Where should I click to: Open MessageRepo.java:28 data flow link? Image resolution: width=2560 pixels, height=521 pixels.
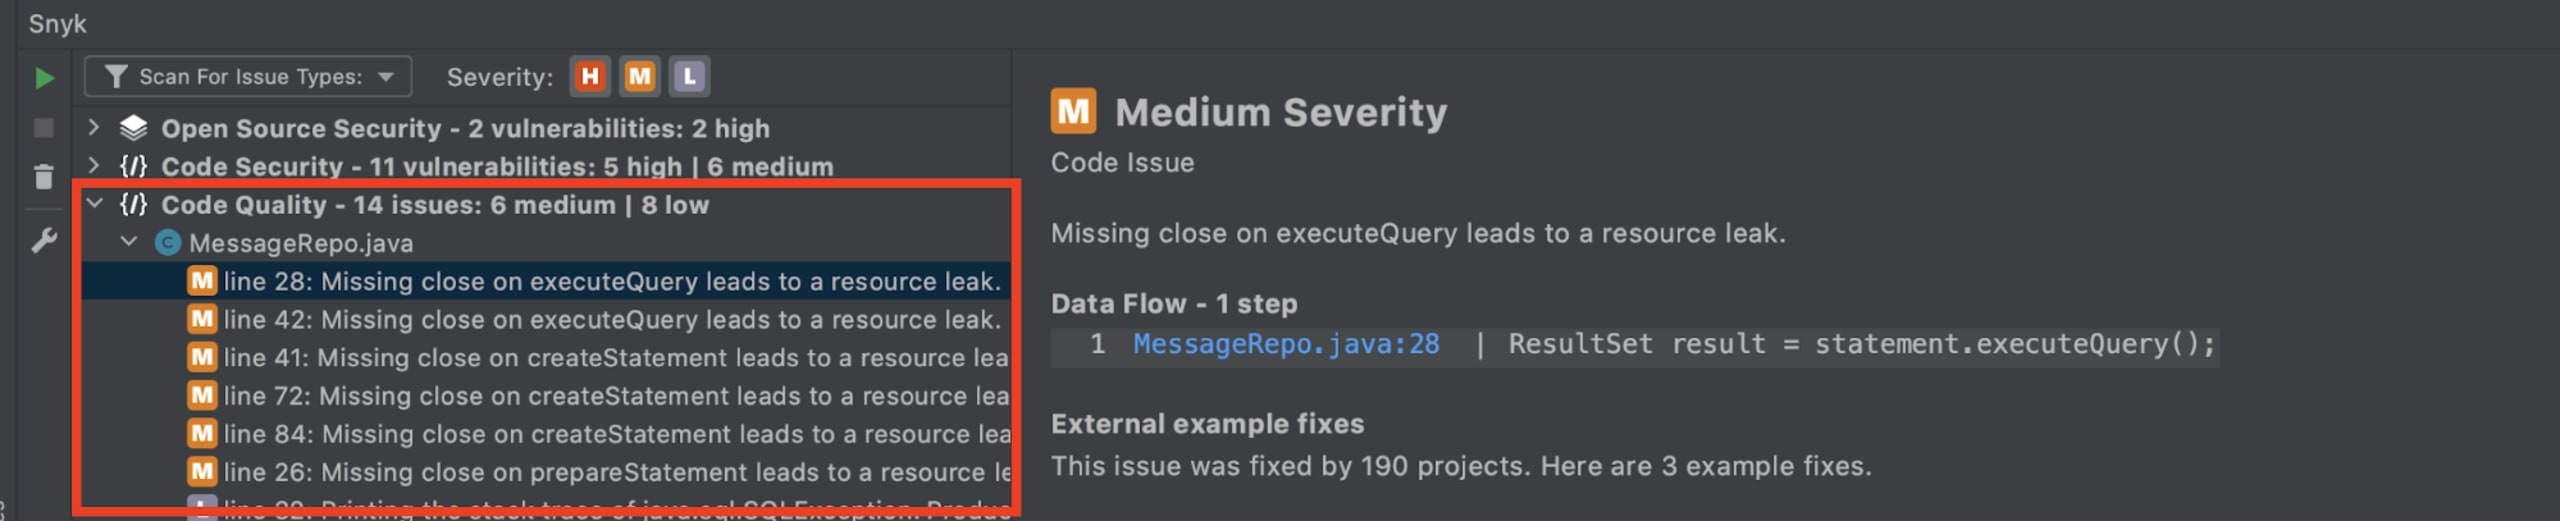(1286, 345)
